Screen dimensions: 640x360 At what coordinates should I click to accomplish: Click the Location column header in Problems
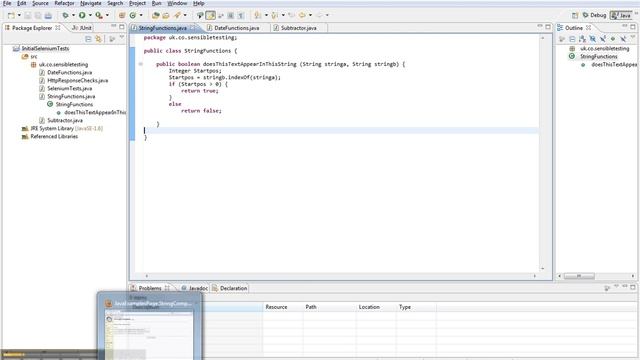376,307
